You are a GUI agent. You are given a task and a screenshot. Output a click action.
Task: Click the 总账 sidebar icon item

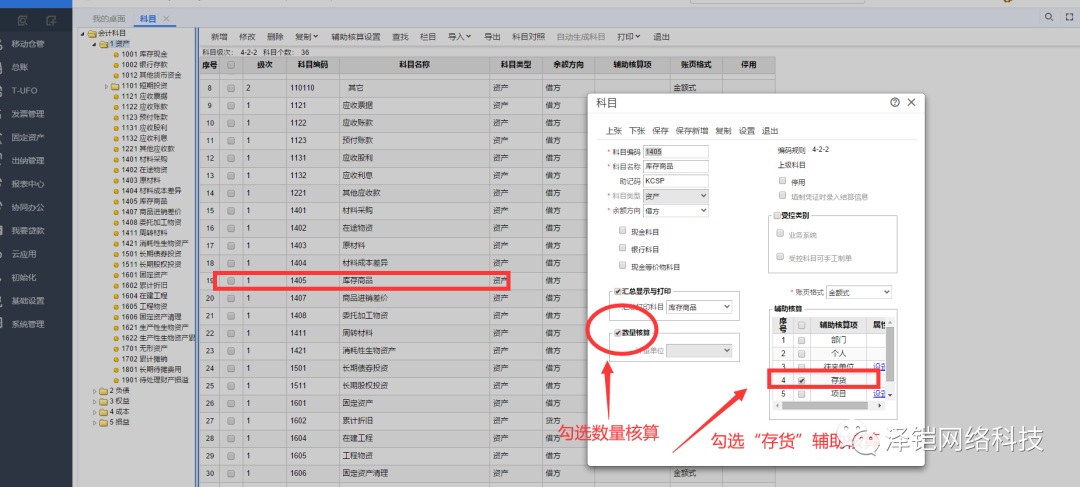21,66
